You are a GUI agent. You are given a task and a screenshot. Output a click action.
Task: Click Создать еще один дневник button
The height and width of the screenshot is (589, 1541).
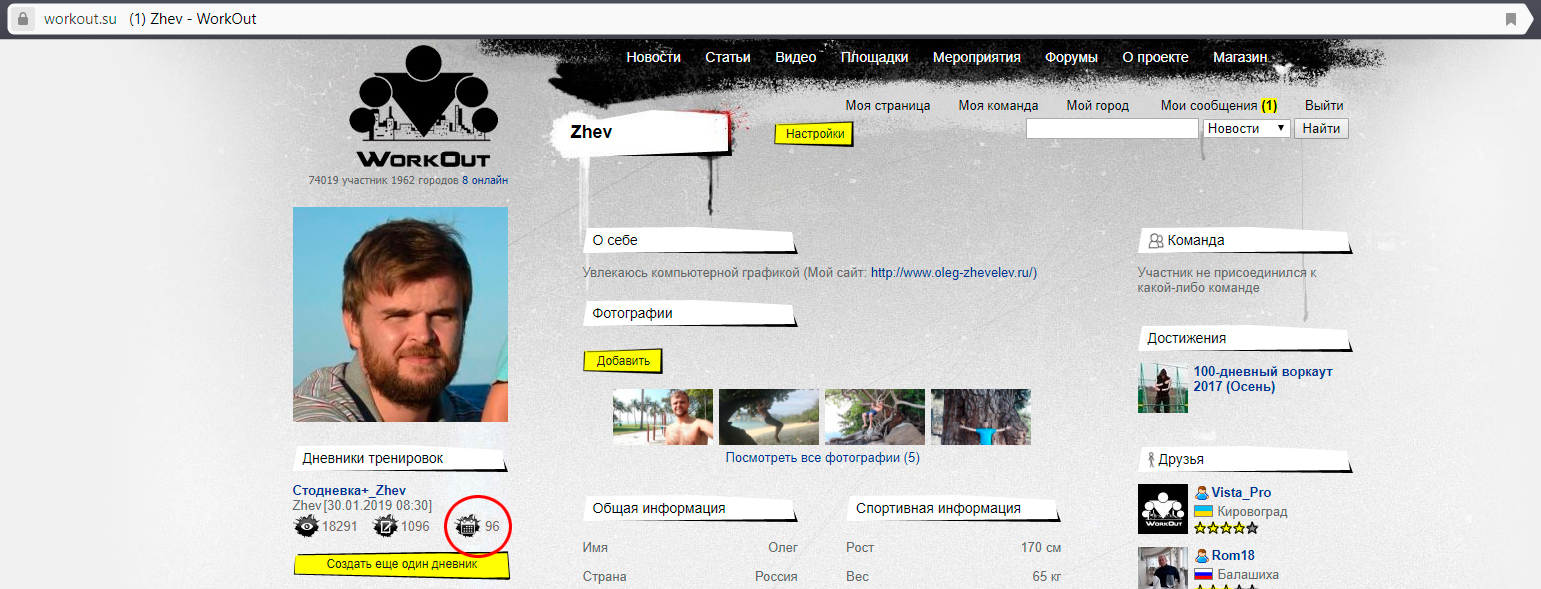click(x=402, y=564)
